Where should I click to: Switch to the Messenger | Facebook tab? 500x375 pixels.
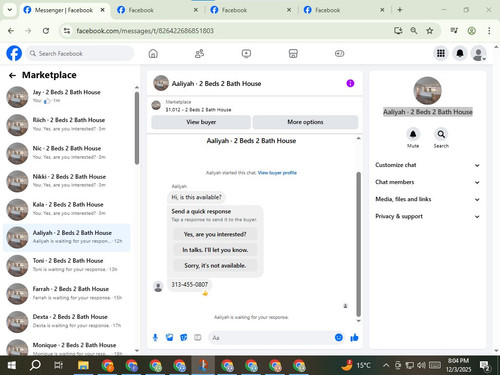click(64, 10)
